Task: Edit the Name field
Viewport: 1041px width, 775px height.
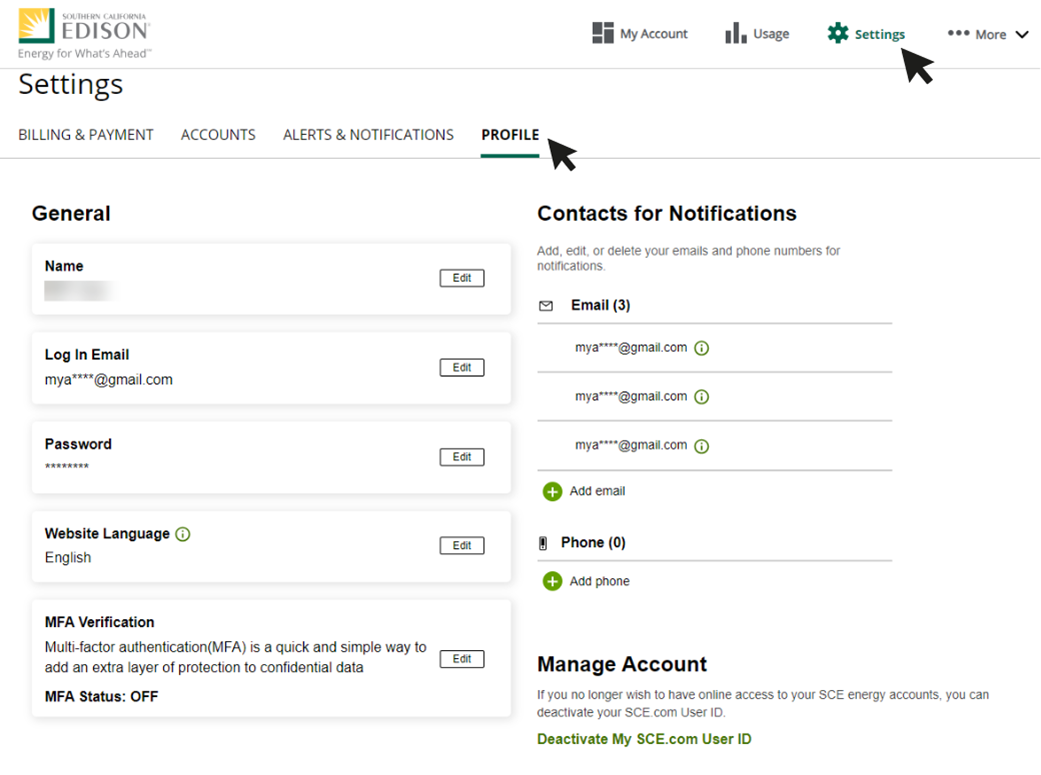Action: pos(461,278)
